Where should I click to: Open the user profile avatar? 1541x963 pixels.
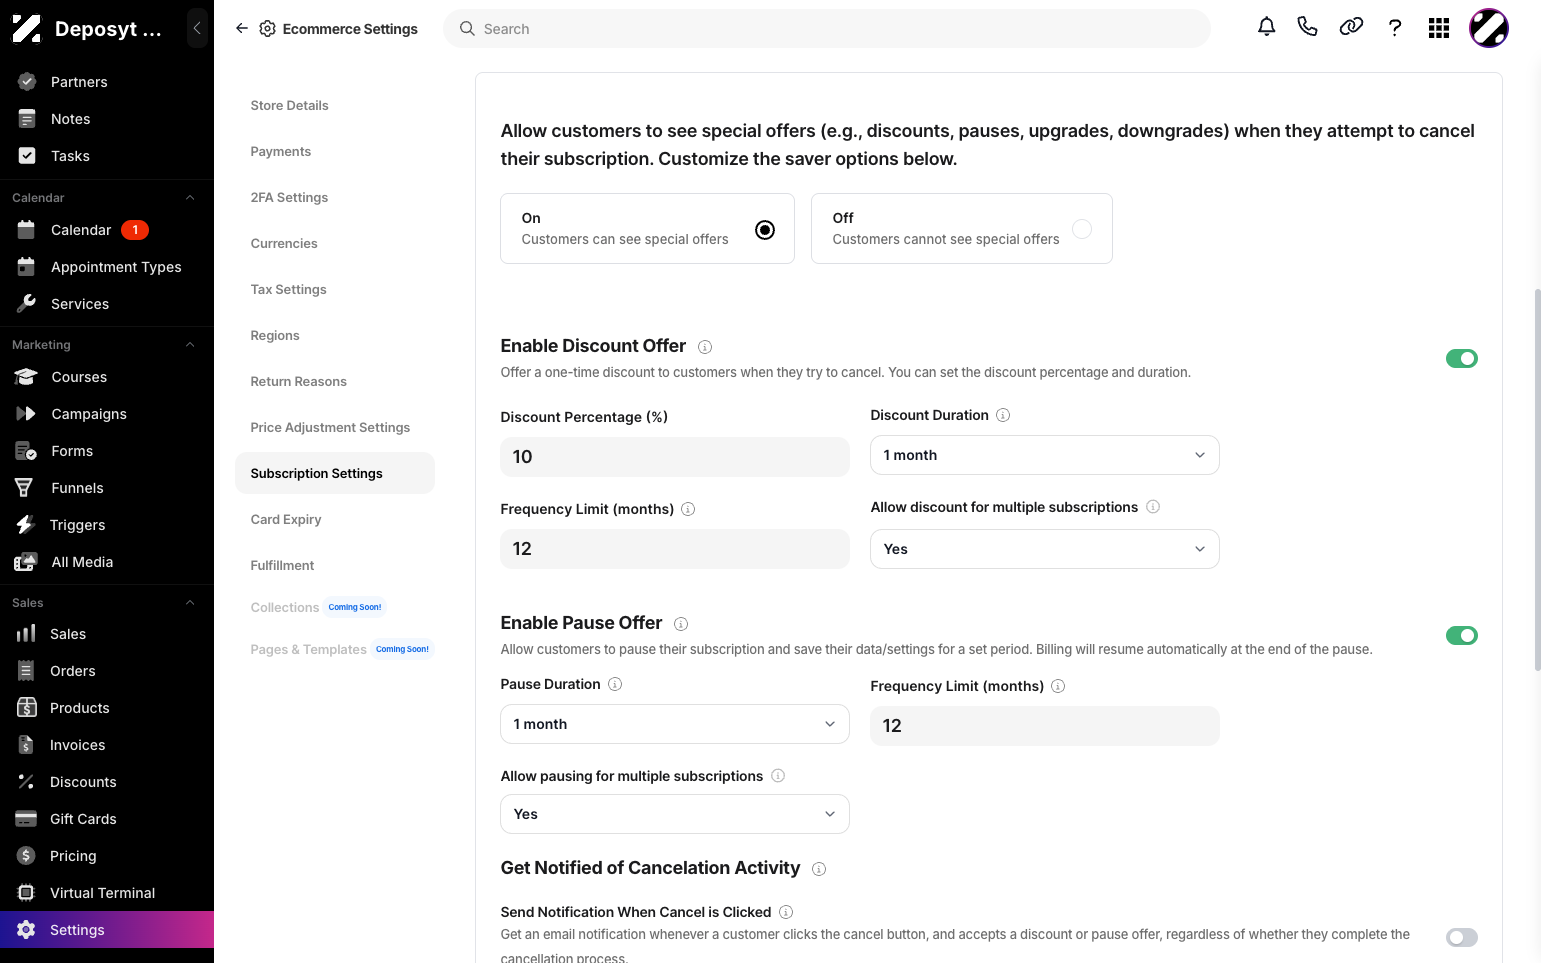pyautogui.click(x=1488, y=28)
